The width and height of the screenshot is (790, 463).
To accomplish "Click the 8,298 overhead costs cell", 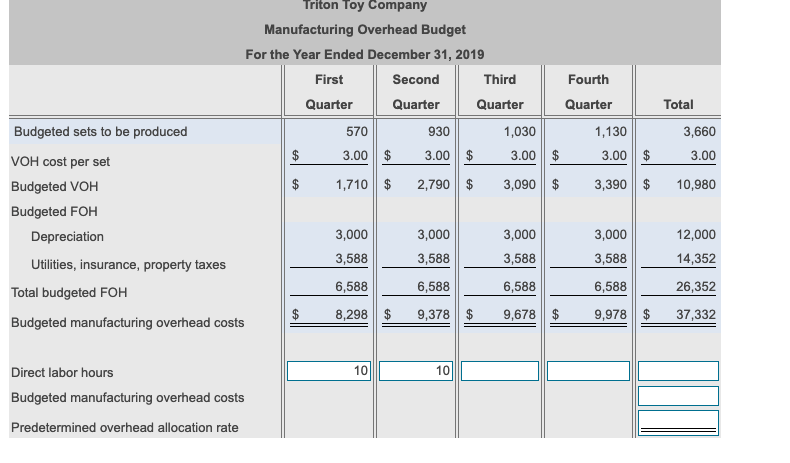I will (352, 314).
